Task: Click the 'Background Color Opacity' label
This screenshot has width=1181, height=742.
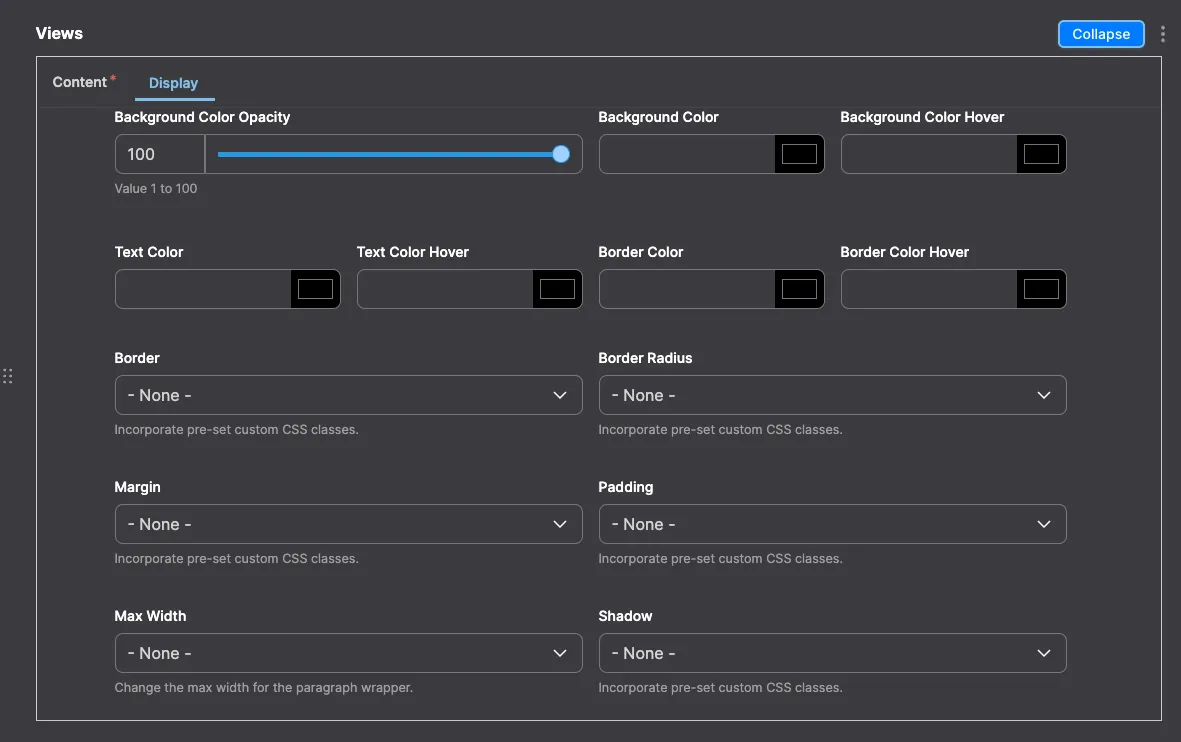Action: [202, 117]
